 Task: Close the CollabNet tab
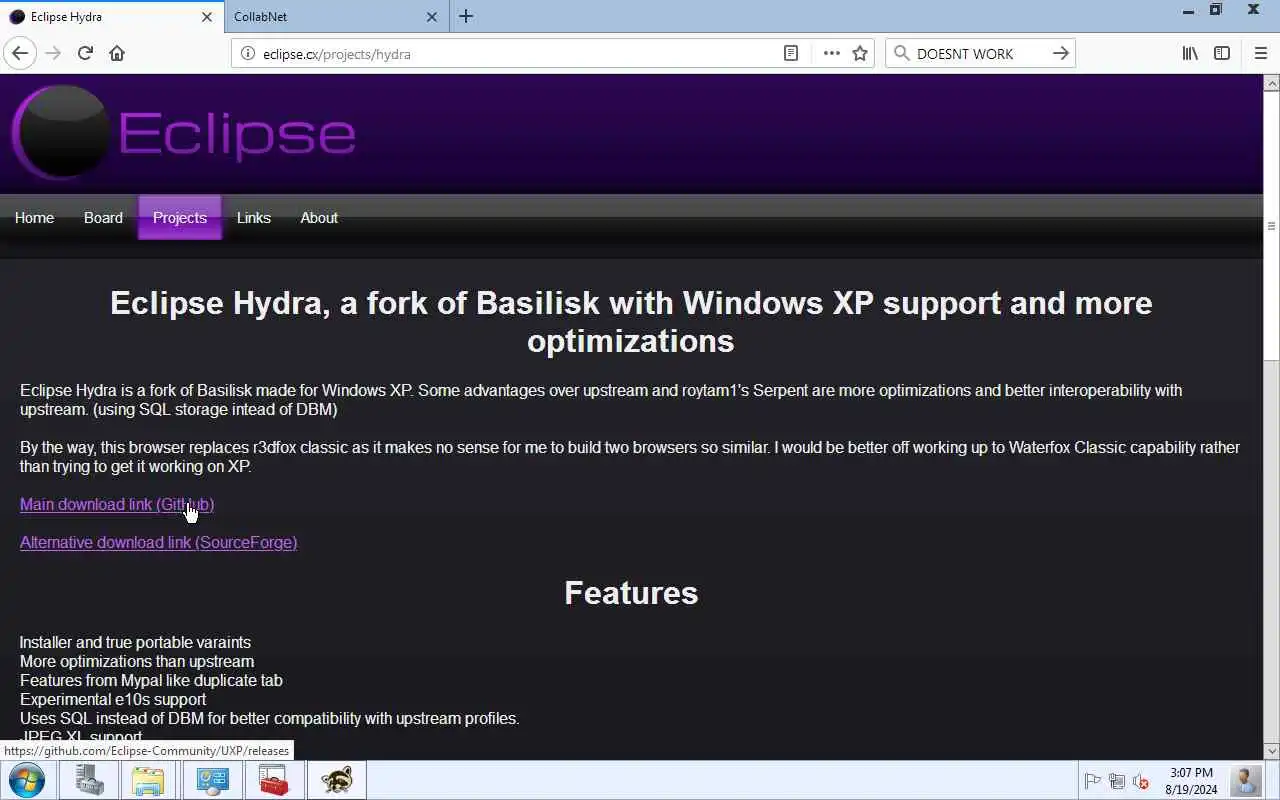[432, 17]
